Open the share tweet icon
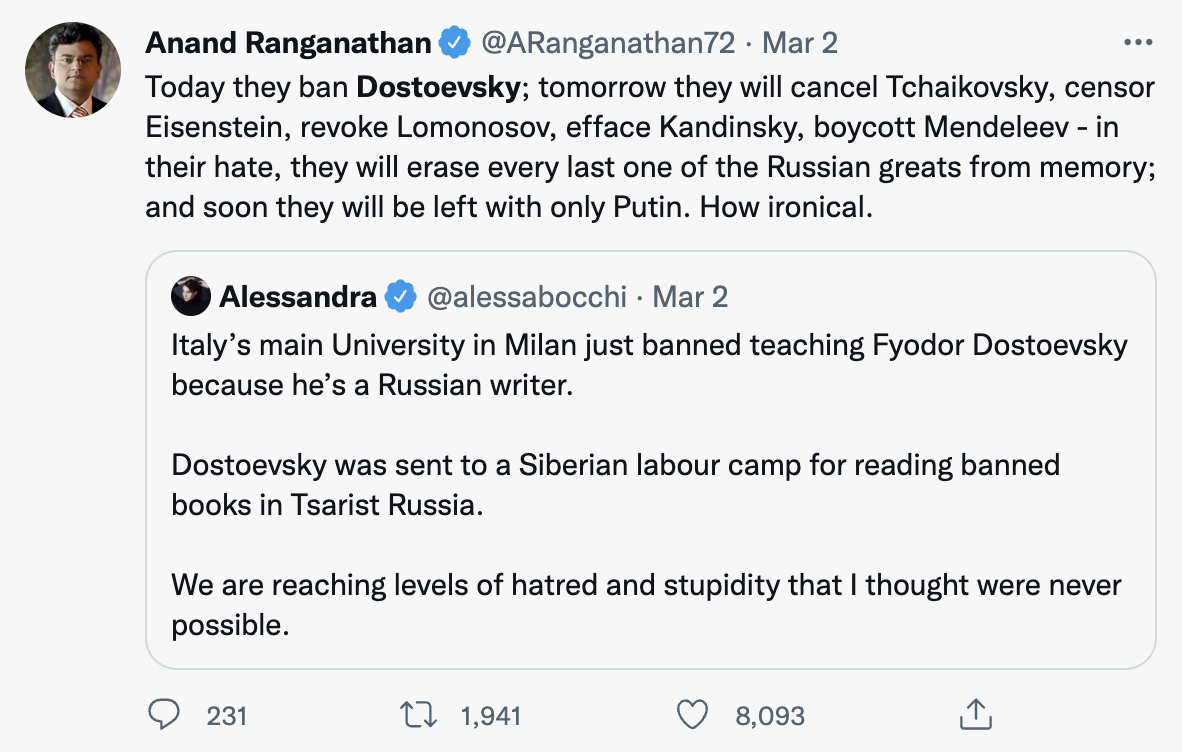1182x752 pixels. coord(972,713)
